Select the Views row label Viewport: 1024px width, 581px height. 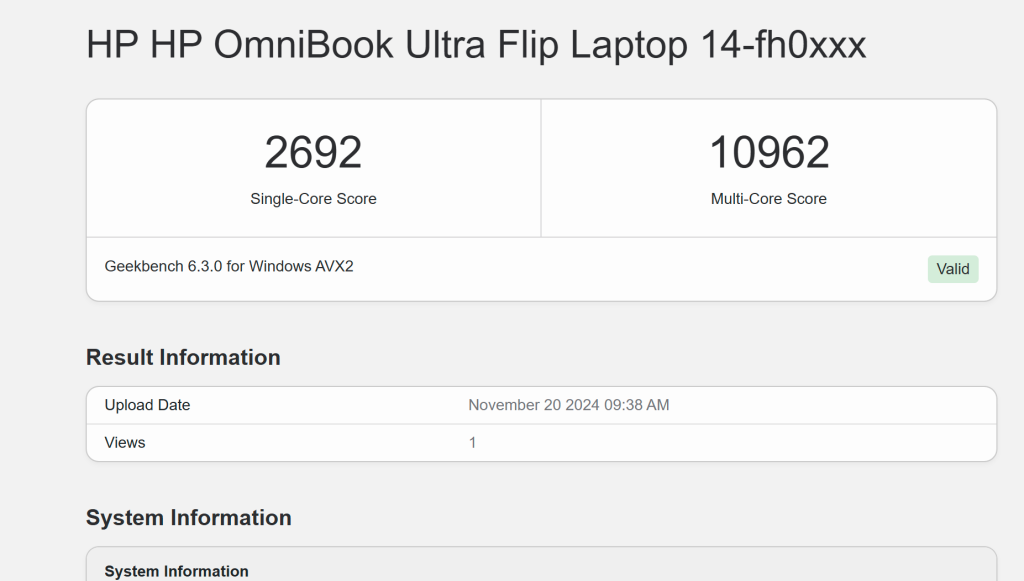pos(125,442)
